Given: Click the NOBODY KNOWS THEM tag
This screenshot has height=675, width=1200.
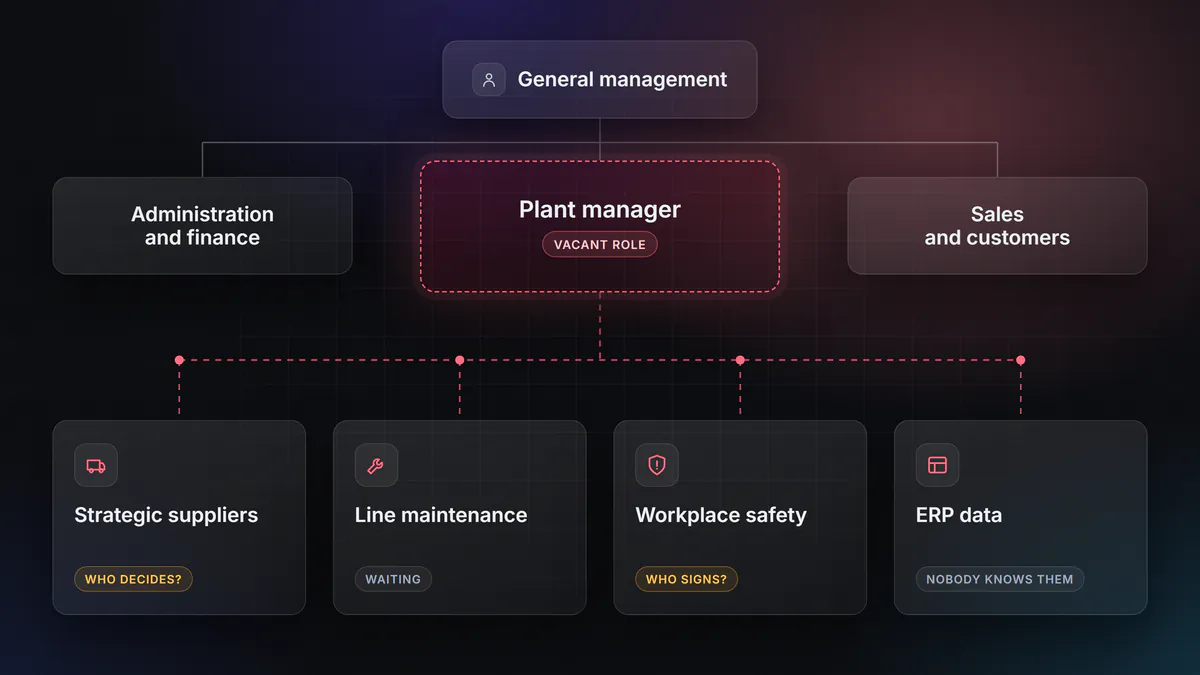Looking at the screenshot, I should coord(1000,579).
